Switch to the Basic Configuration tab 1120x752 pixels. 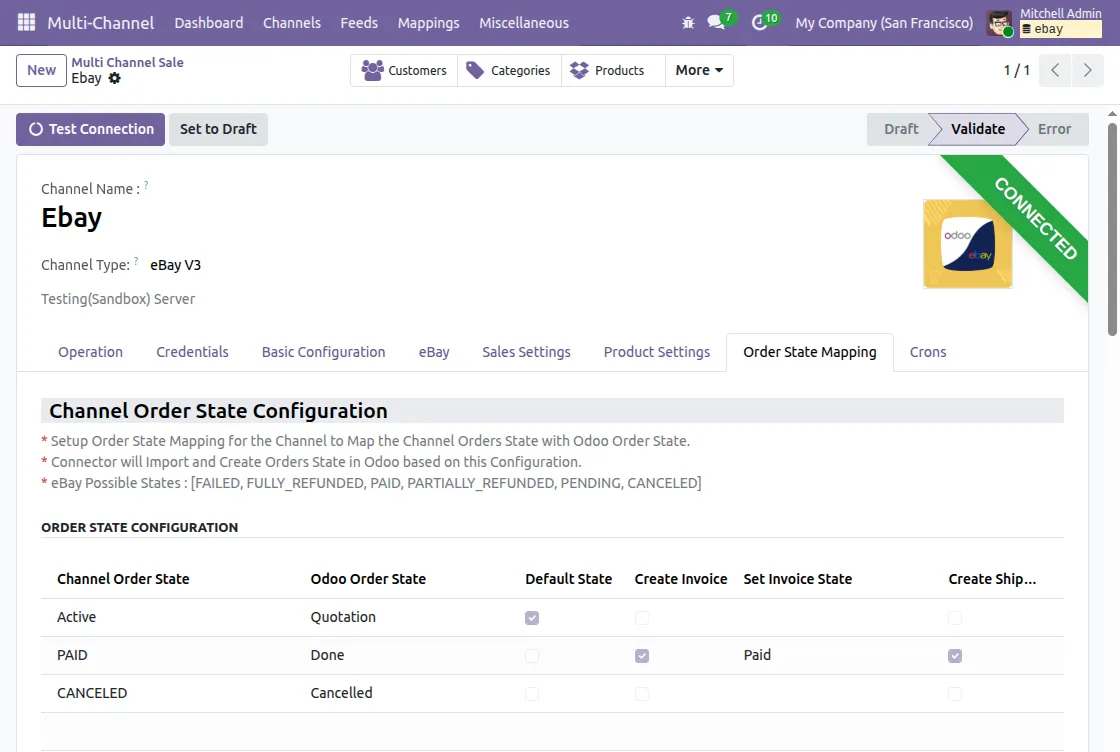point(324,352)
